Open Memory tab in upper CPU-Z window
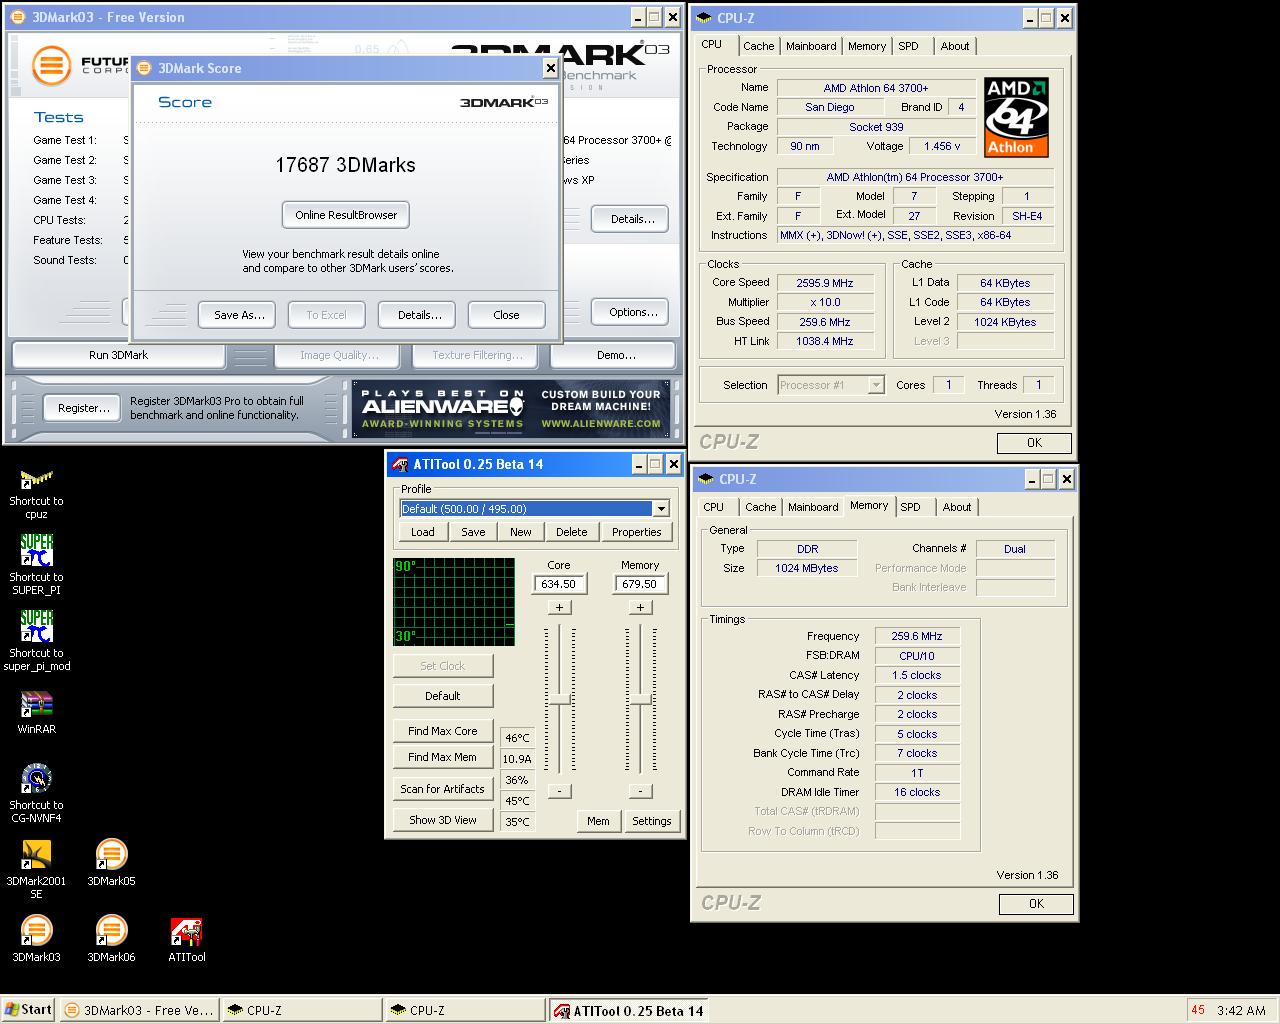This screenshot has height=1024, width=1280. coord(867,46)
